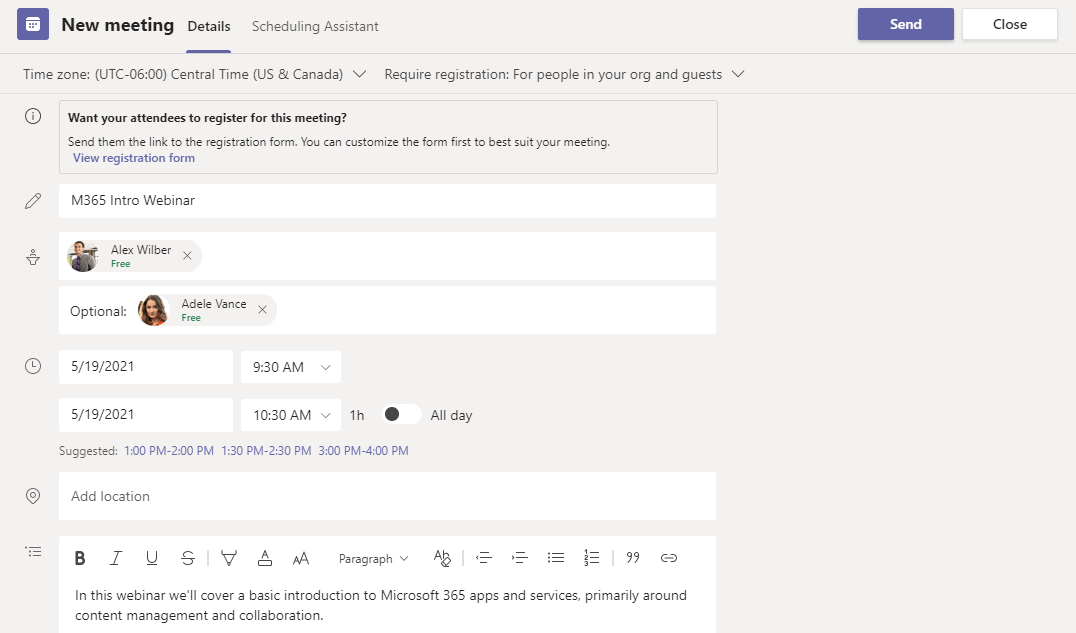Open the View registration form link
This screenshot has height=633, width=1076.
[x=134, y=158]
